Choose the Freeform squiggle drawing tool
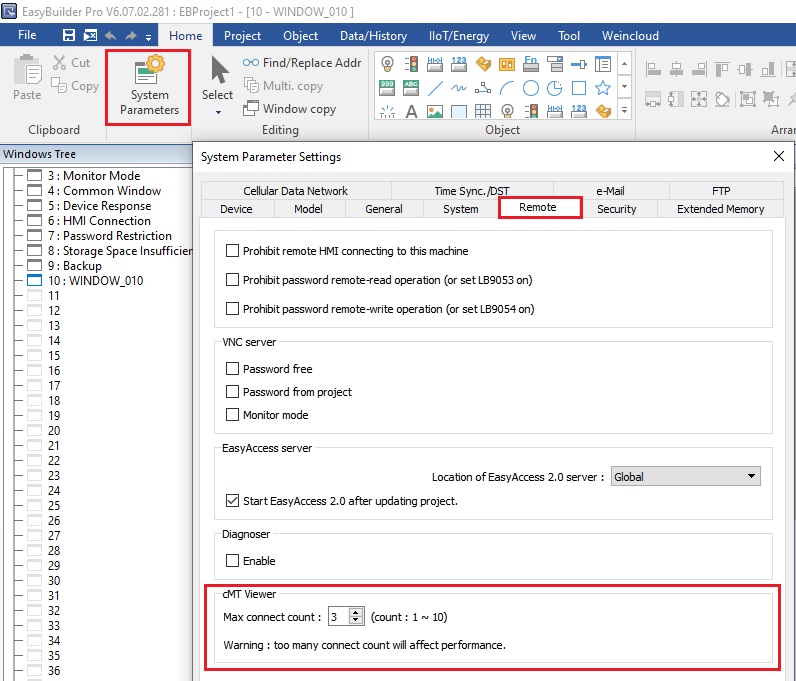 459,88
